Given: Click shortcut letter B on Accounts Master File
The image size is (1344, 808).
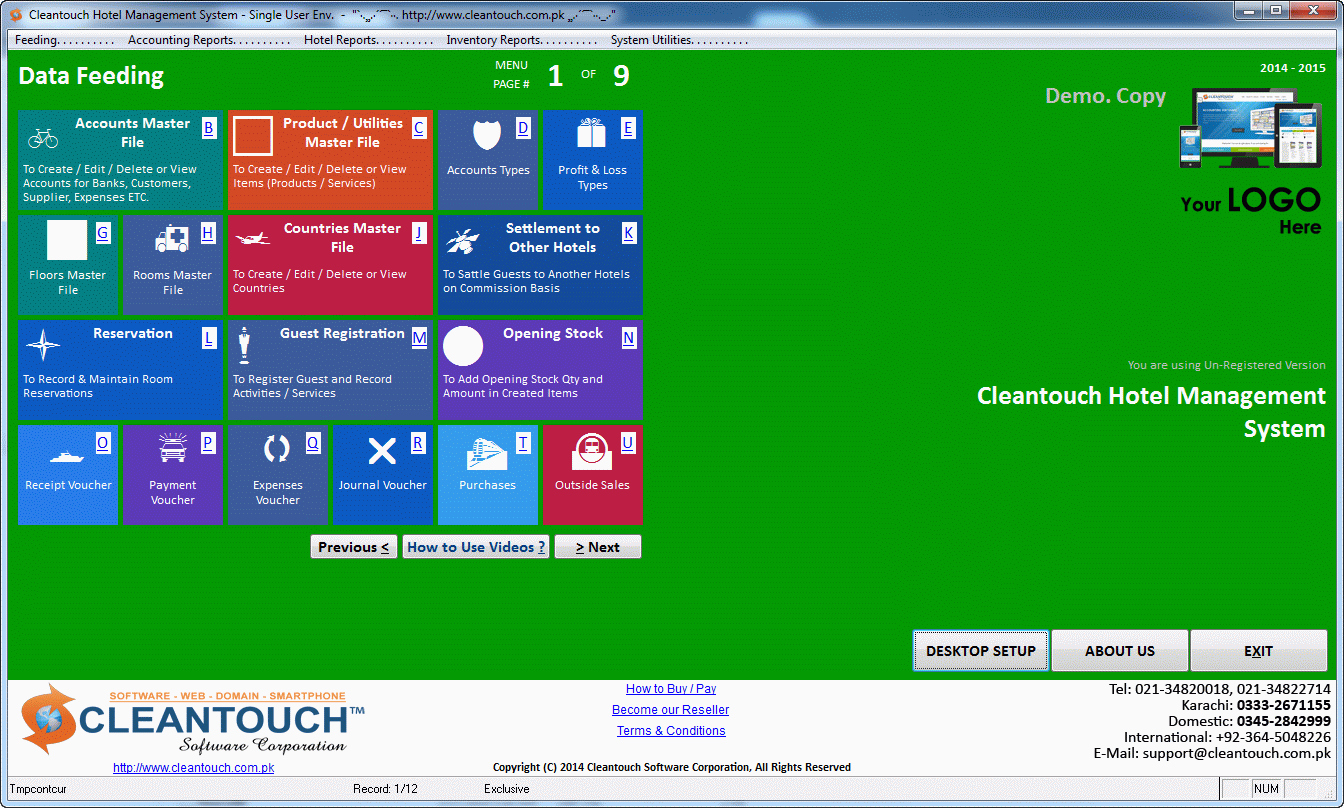Looking at the screenshot, I should (x=209, y=128).
